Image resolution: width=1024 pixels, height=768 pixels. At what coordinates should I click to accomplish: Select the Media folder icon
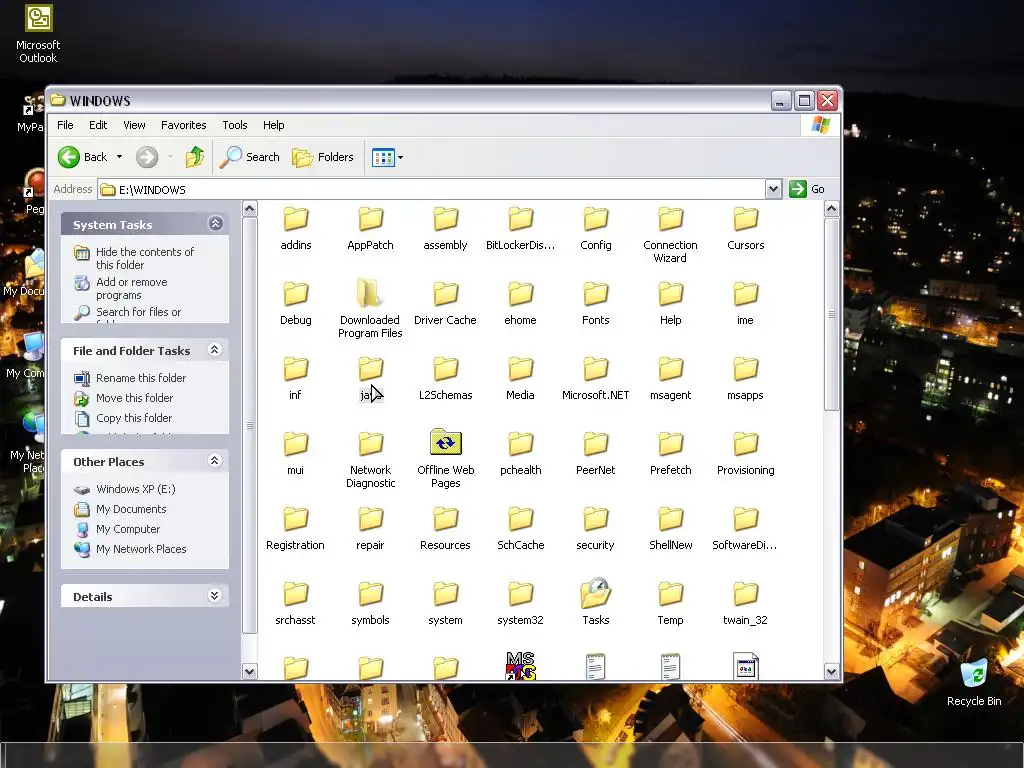520,369
